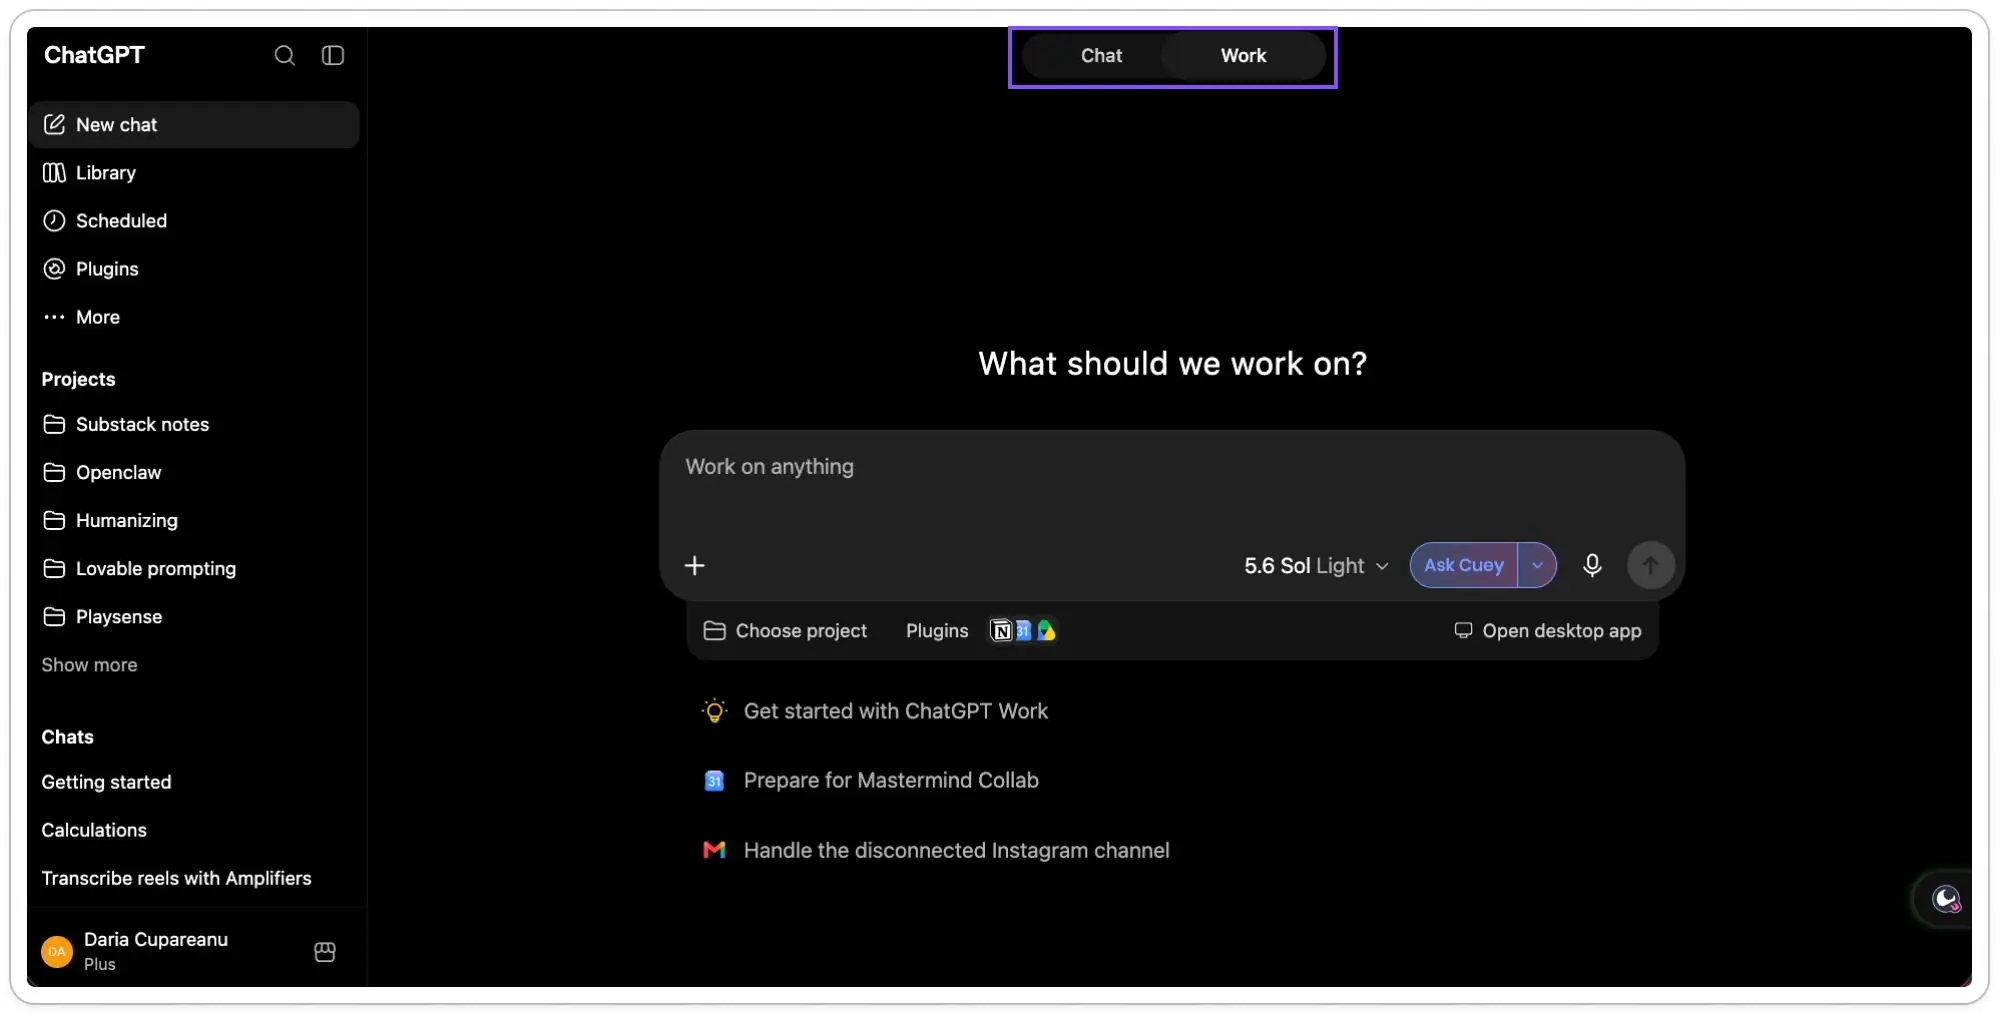1999x1013 pixels.
Task: Collapse sidebar with the panel toggle icon
Action: pos(333,55)
